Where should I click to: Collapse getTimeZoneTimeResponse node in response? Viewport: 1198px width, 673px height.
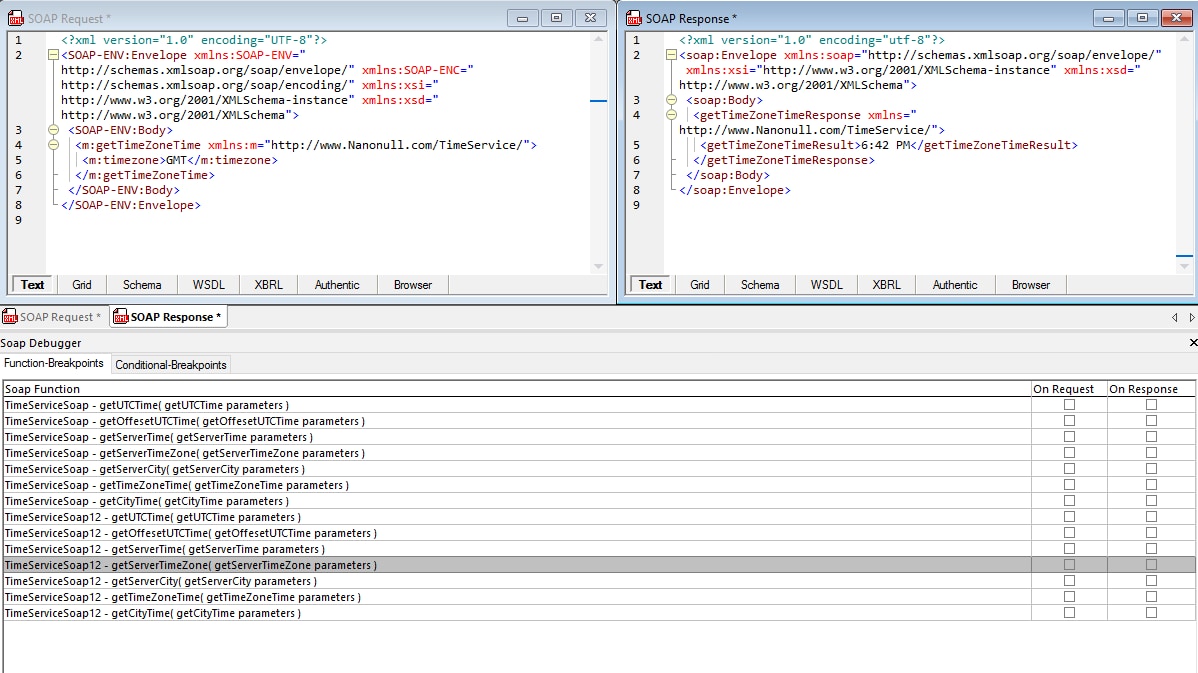pyautogui.click(x=672, y=115)
